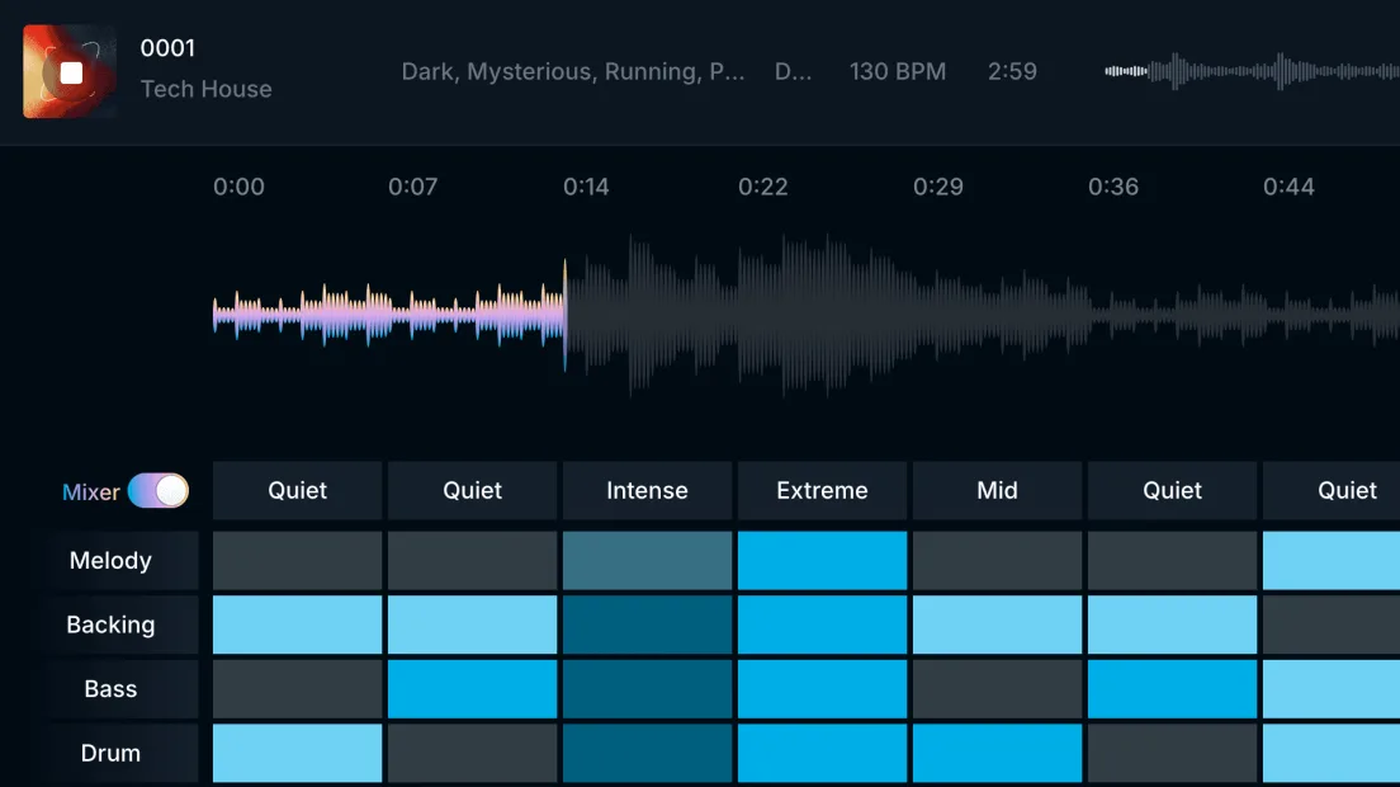Click the track title 0001
The width and height of the screenshot is (1400, 787).
167,48
